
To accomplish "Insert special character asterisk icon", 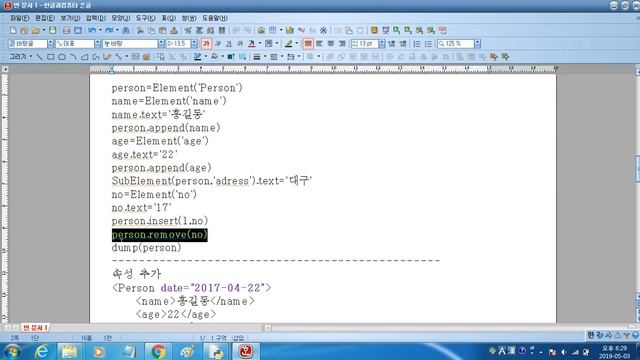I will 323,31.
